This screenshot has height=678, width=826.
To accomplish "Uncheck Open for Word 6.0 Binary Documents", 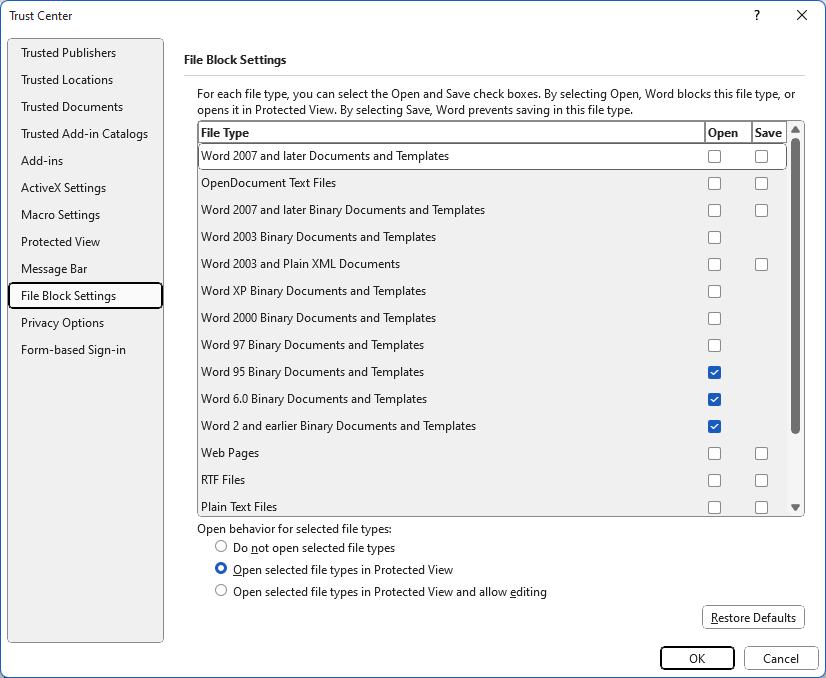I will click(714, 399).
